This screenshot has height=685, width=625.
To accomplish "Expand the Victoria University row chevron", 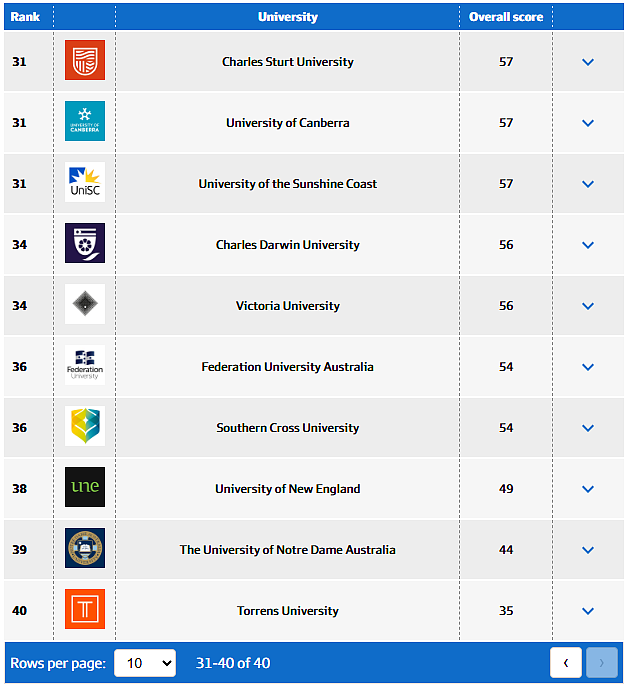I will pos(588,306).
